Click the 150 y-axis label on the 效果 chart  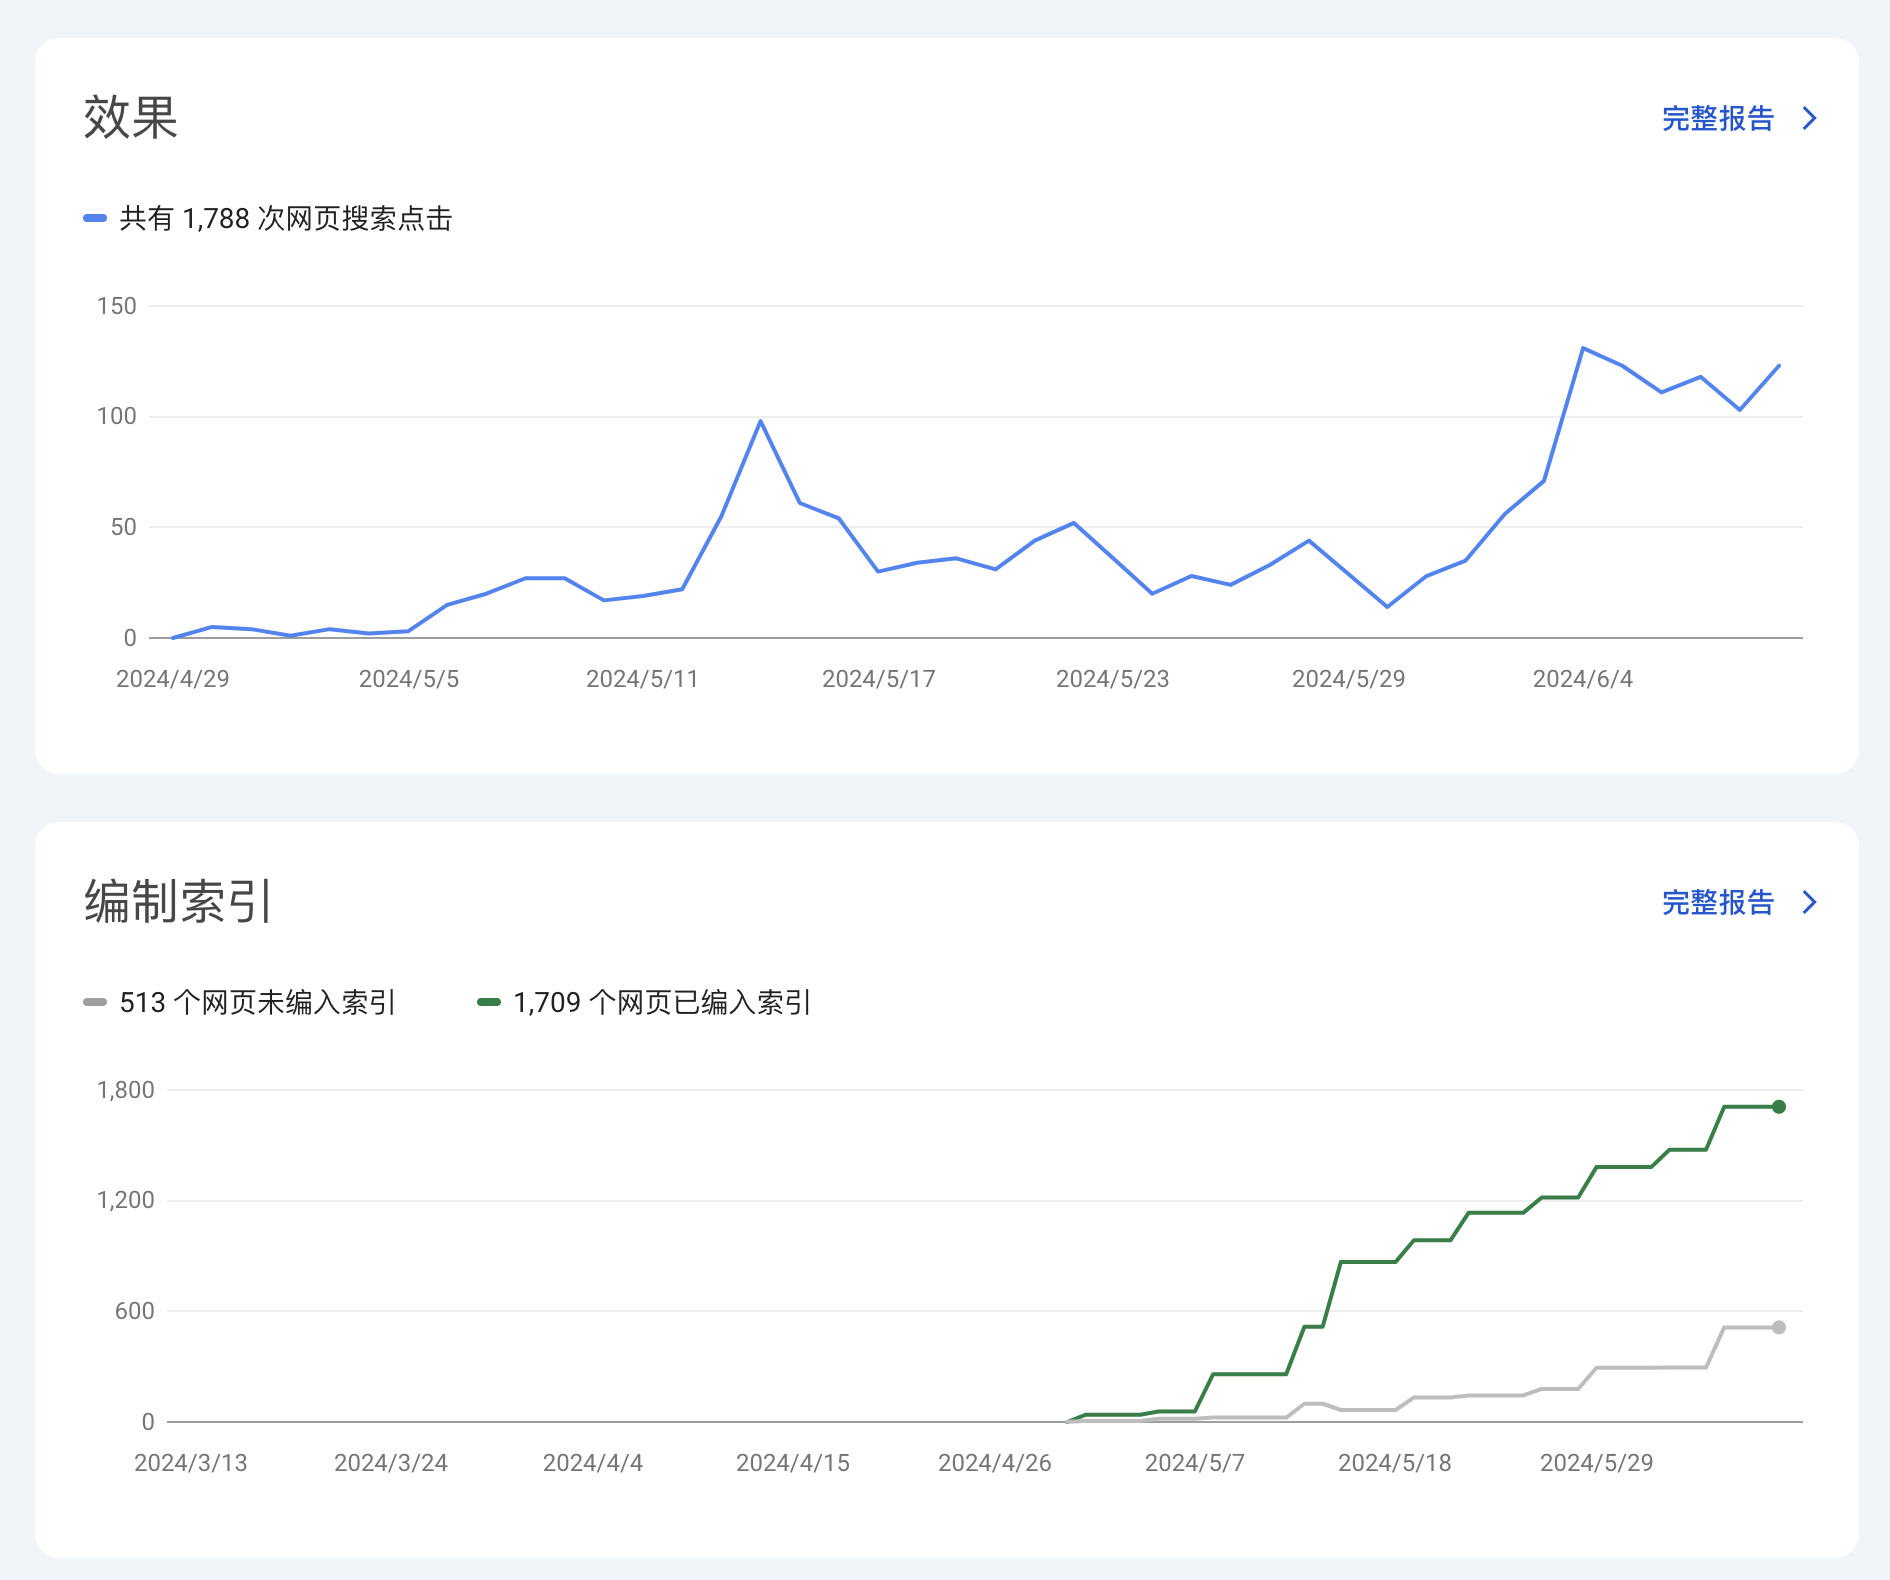pos(117,306)
